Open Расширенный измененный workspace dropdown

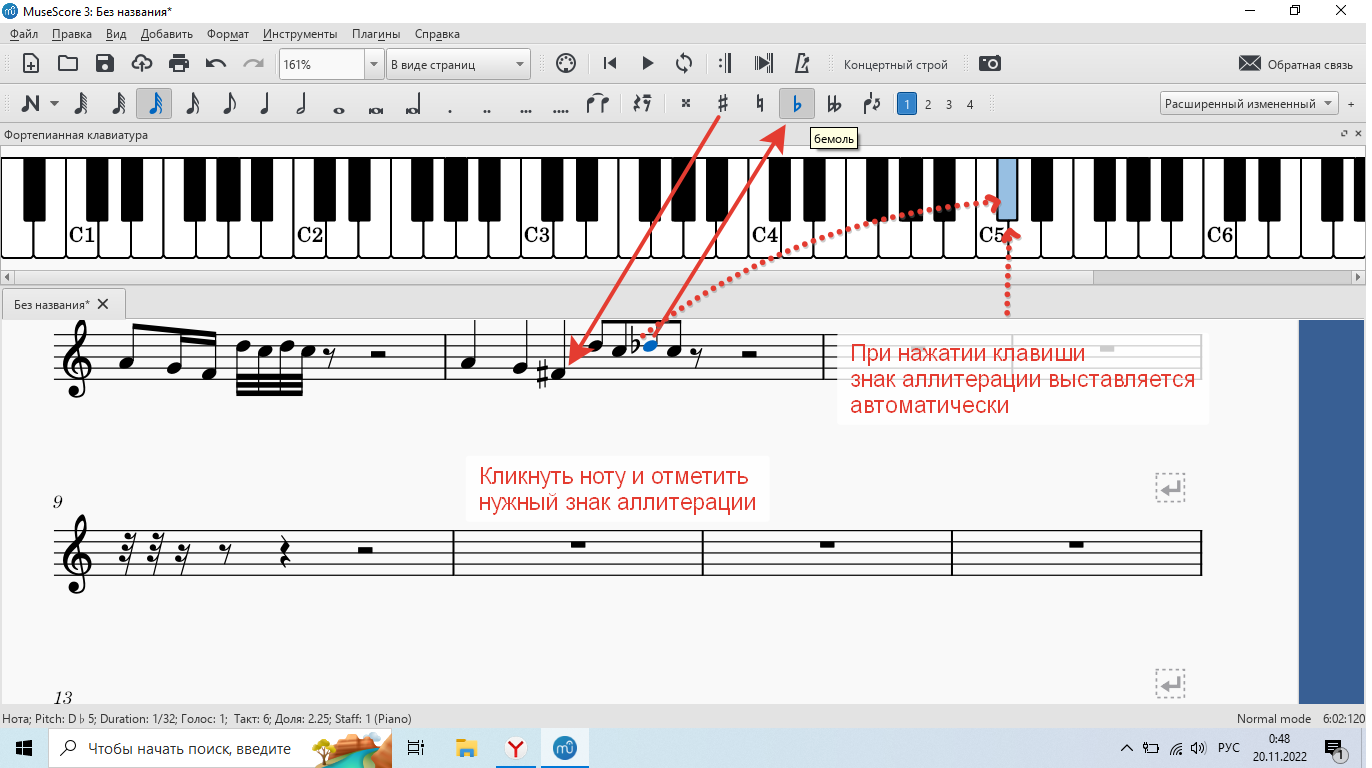(1249, 104)
